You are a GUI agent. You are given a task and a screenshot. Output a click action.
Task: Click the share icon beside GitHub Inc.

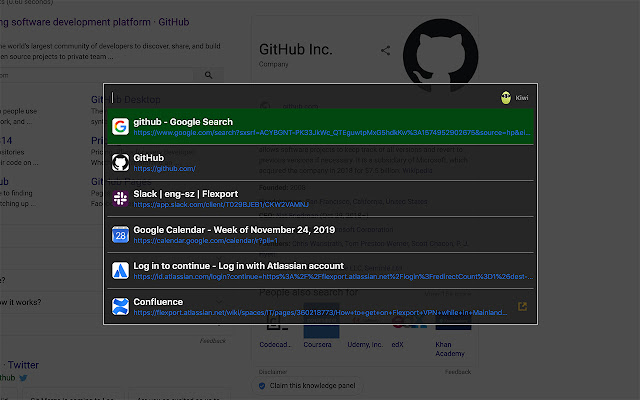pyautogui.click(x=385, y=50)
